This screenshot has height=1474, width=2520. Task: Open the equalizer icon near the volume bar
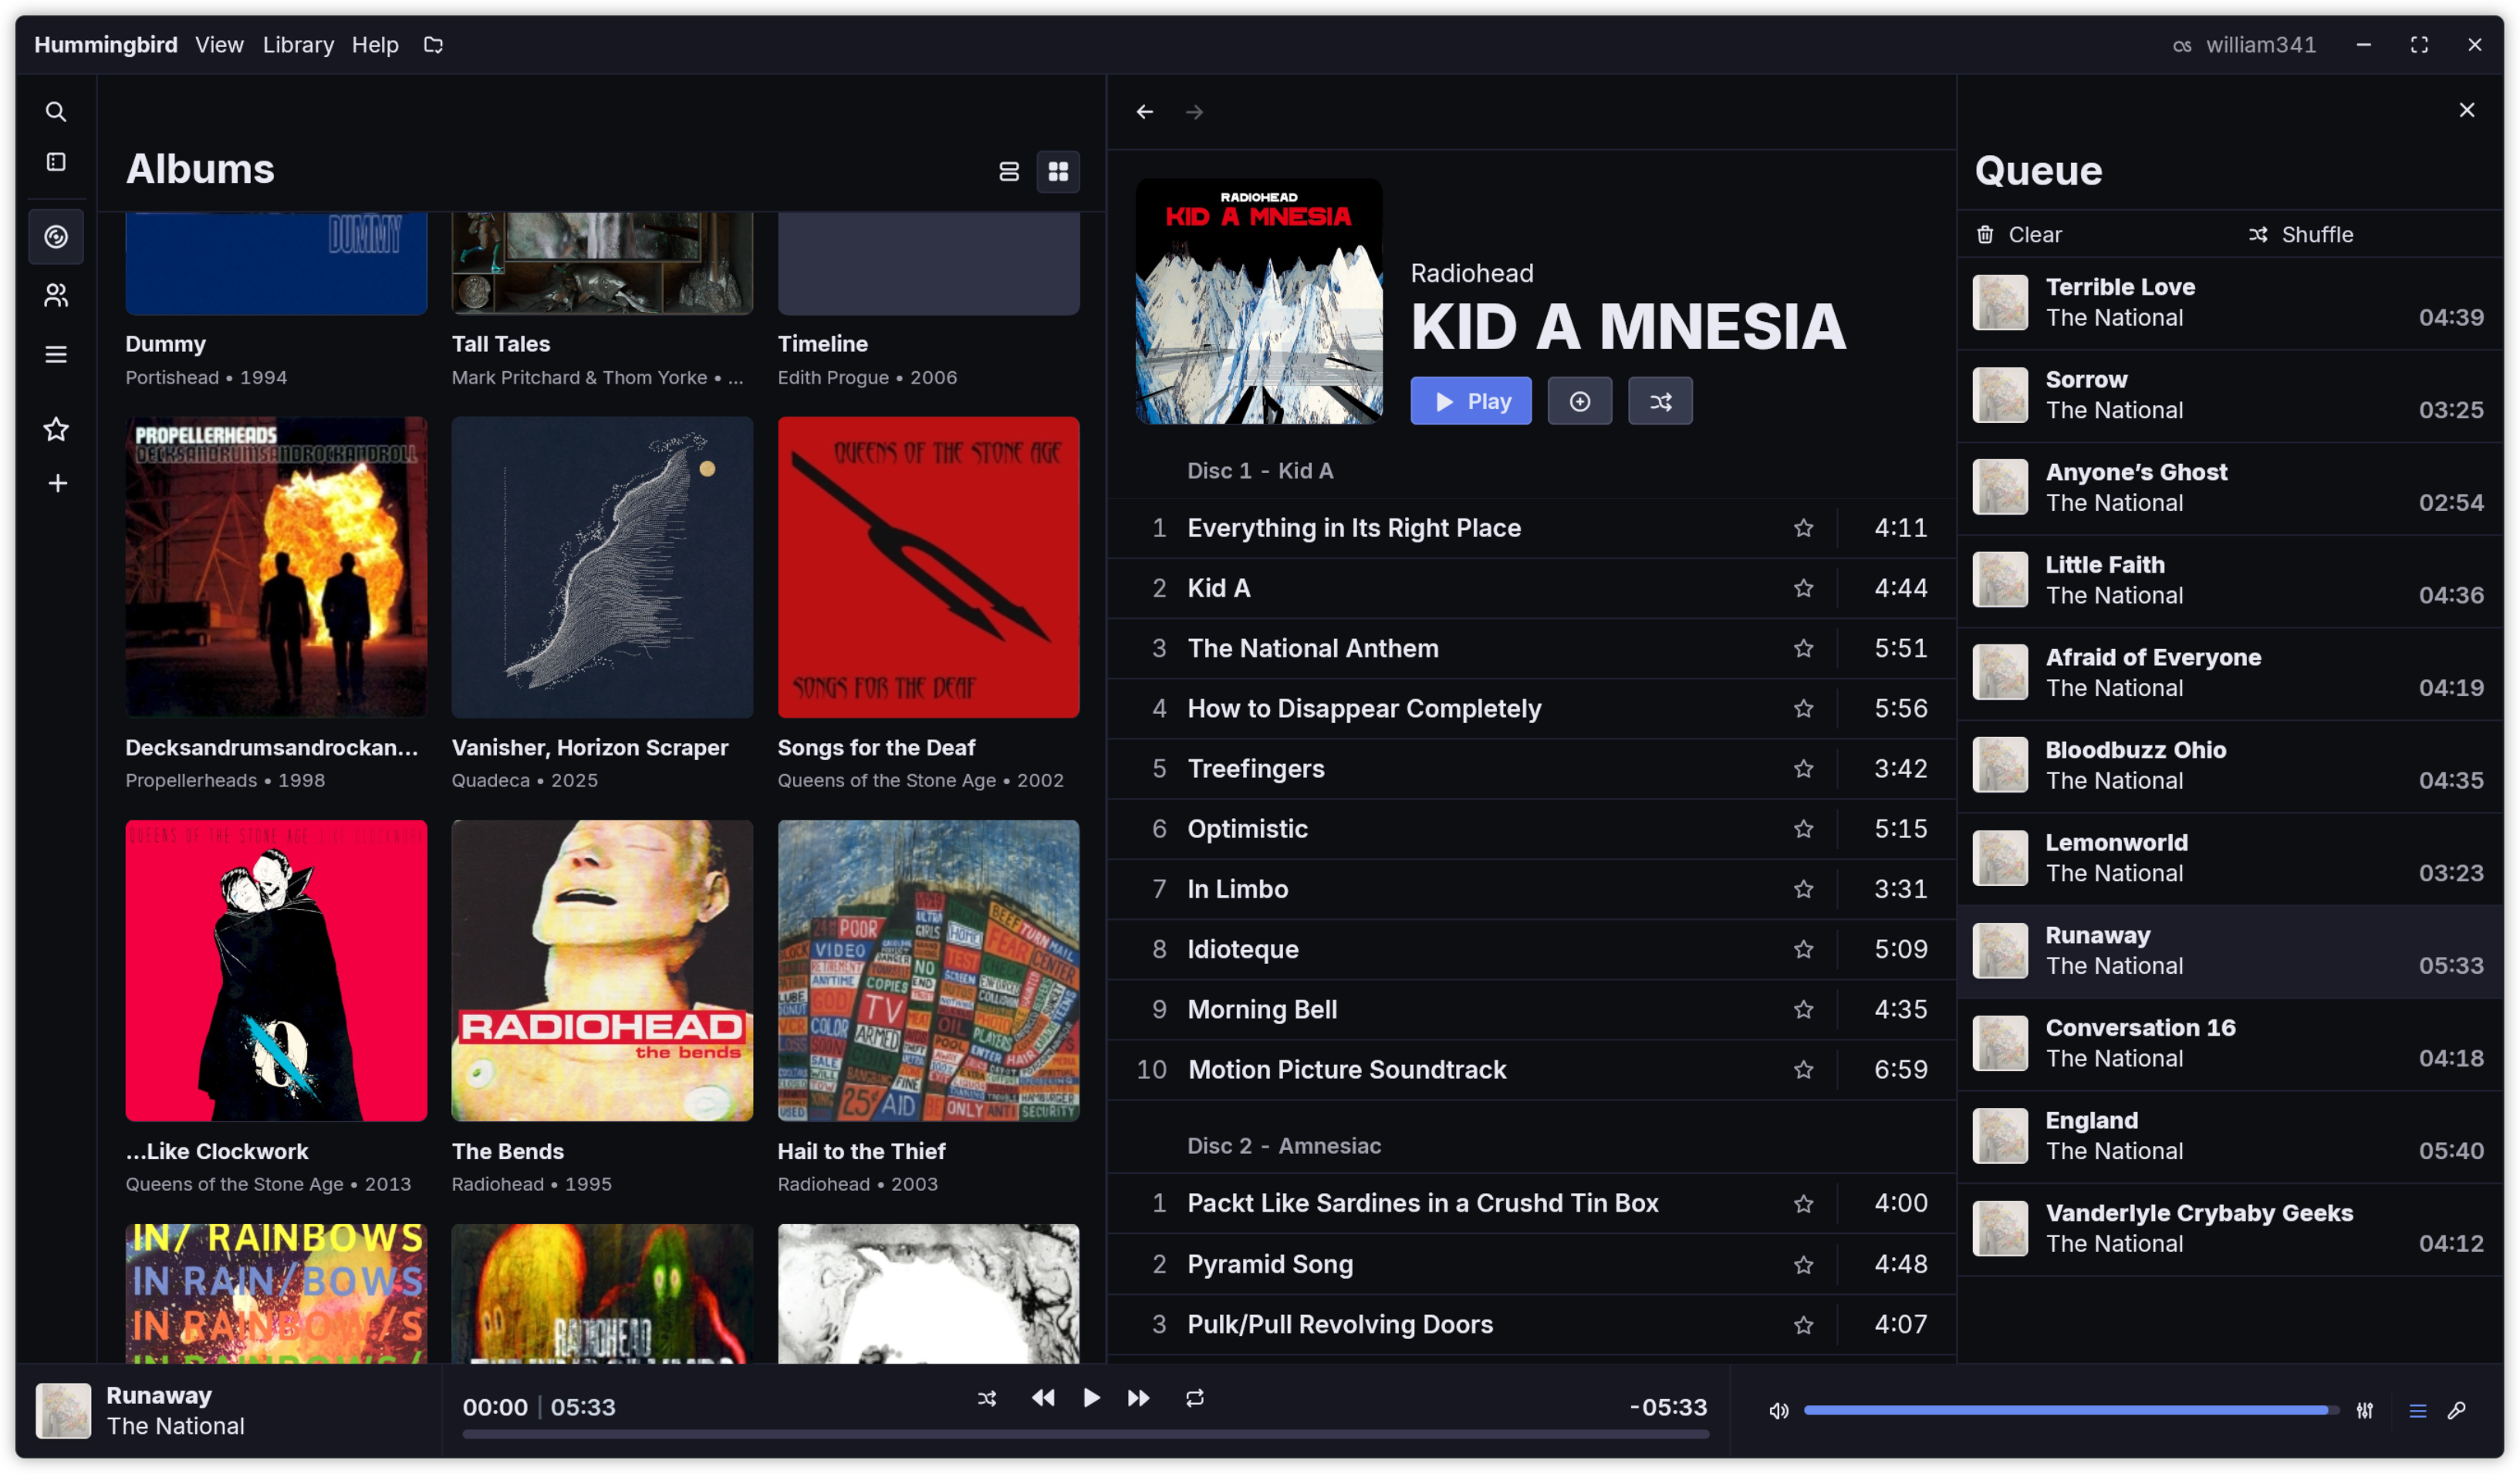point(2366,1410)
